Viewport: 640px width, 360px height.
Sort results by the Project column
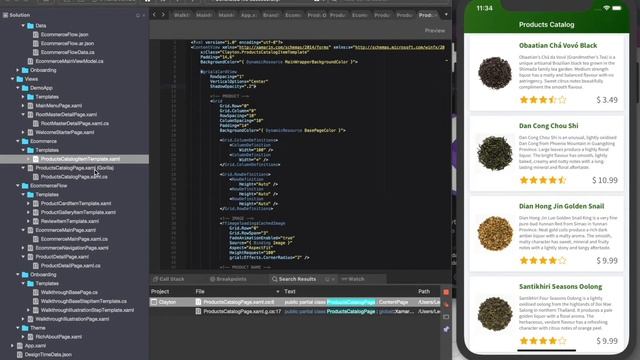tap(160, 291)
